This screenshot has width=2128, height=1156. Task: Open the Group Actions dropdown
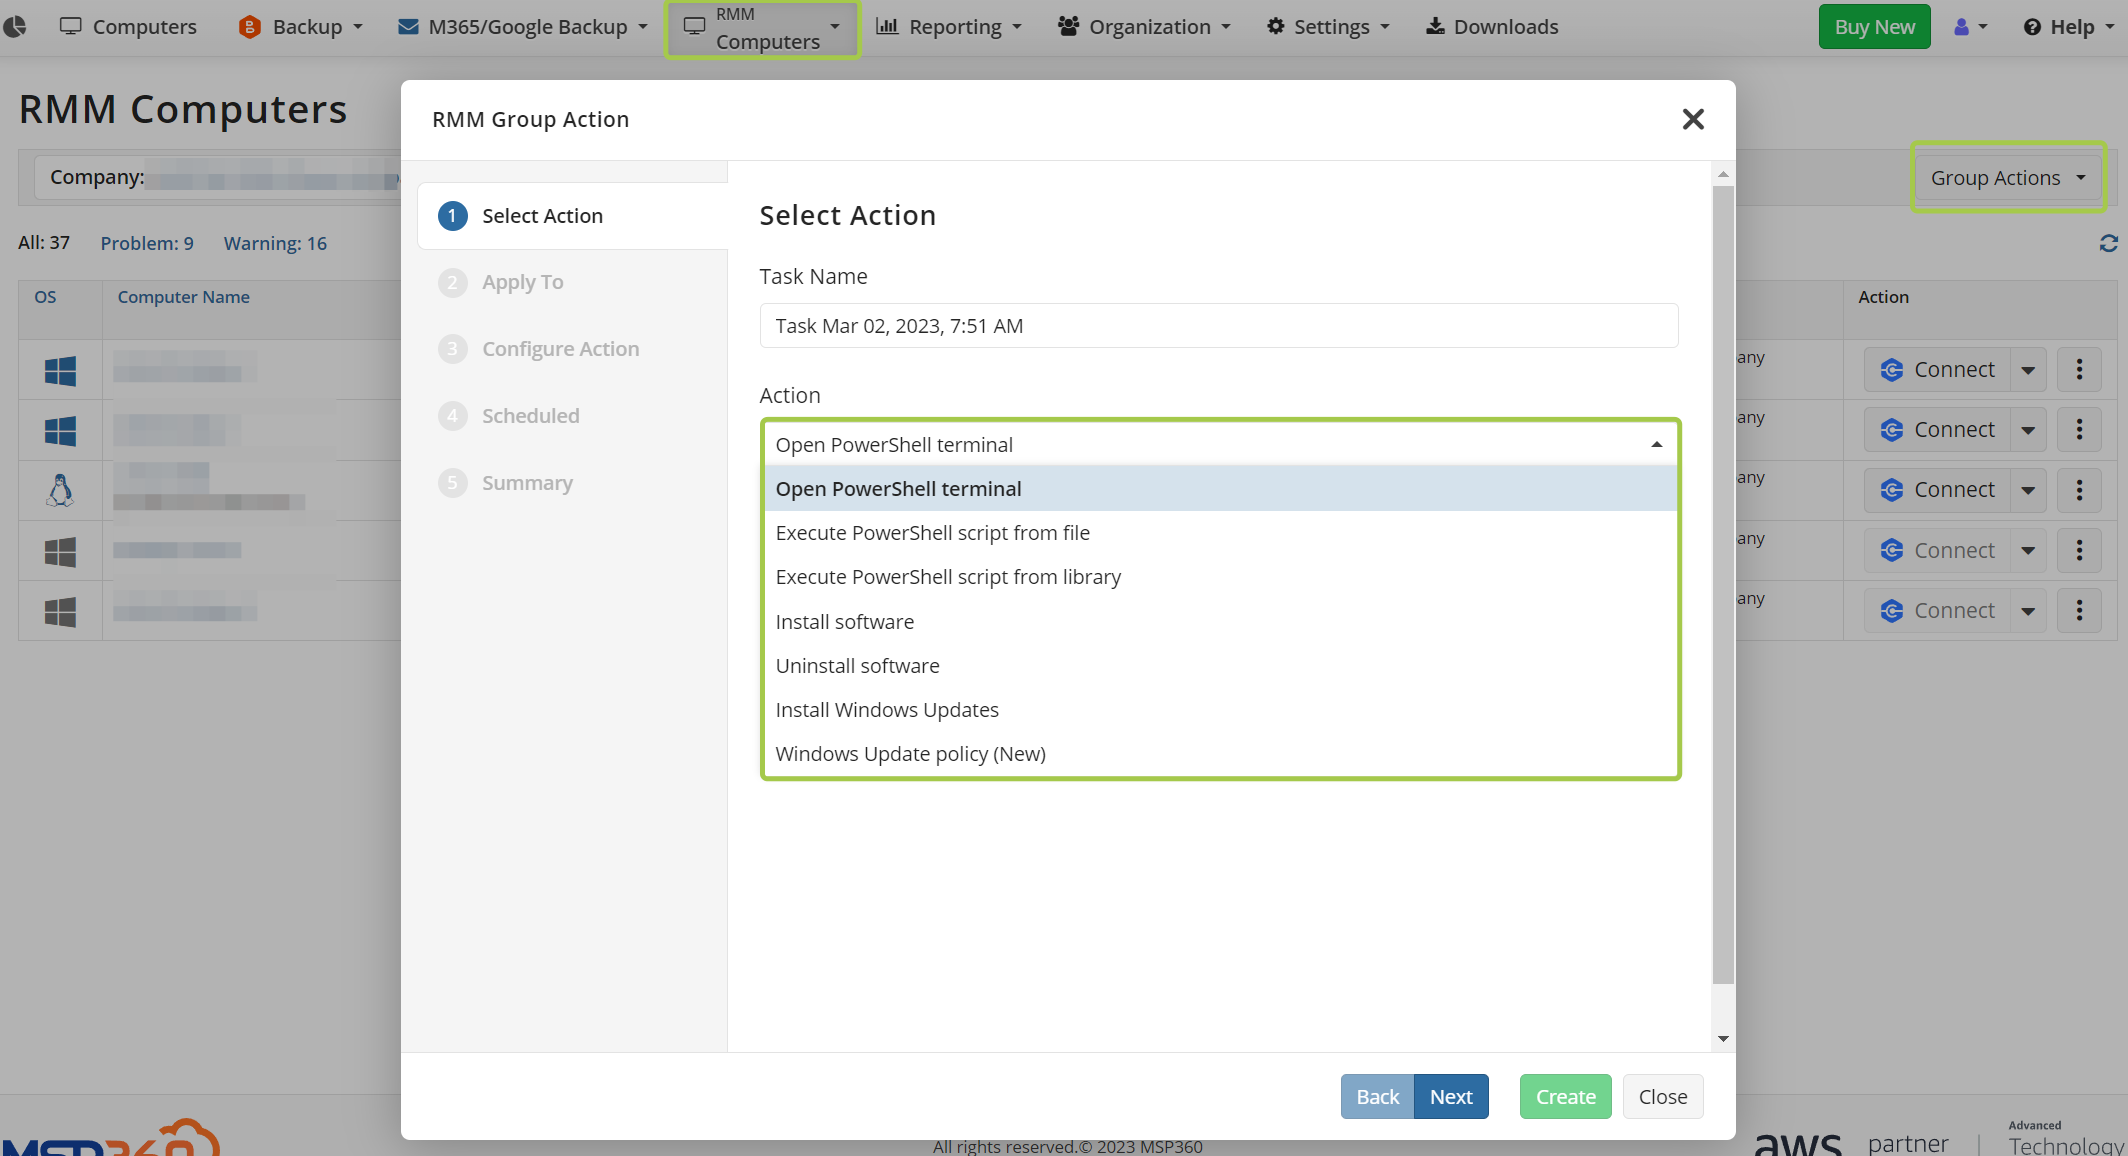coord(2007,178)
